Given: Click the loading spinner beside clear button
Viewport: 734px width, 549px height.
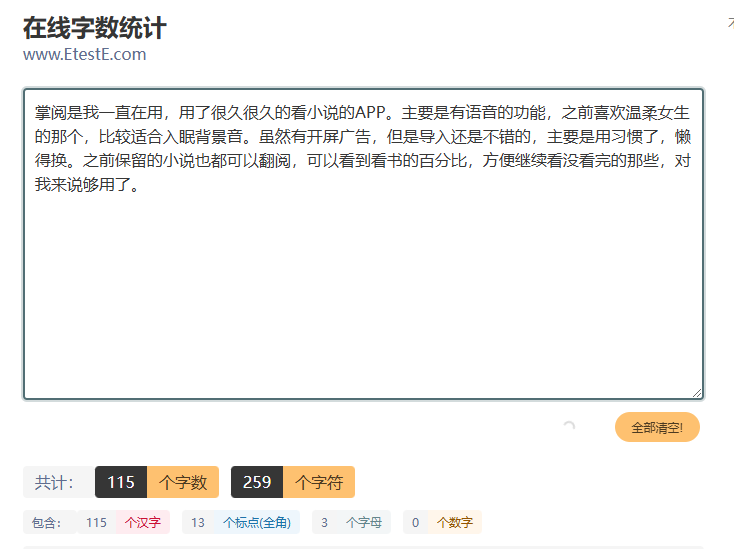Looking at the screenshot, I should (569, 426).
